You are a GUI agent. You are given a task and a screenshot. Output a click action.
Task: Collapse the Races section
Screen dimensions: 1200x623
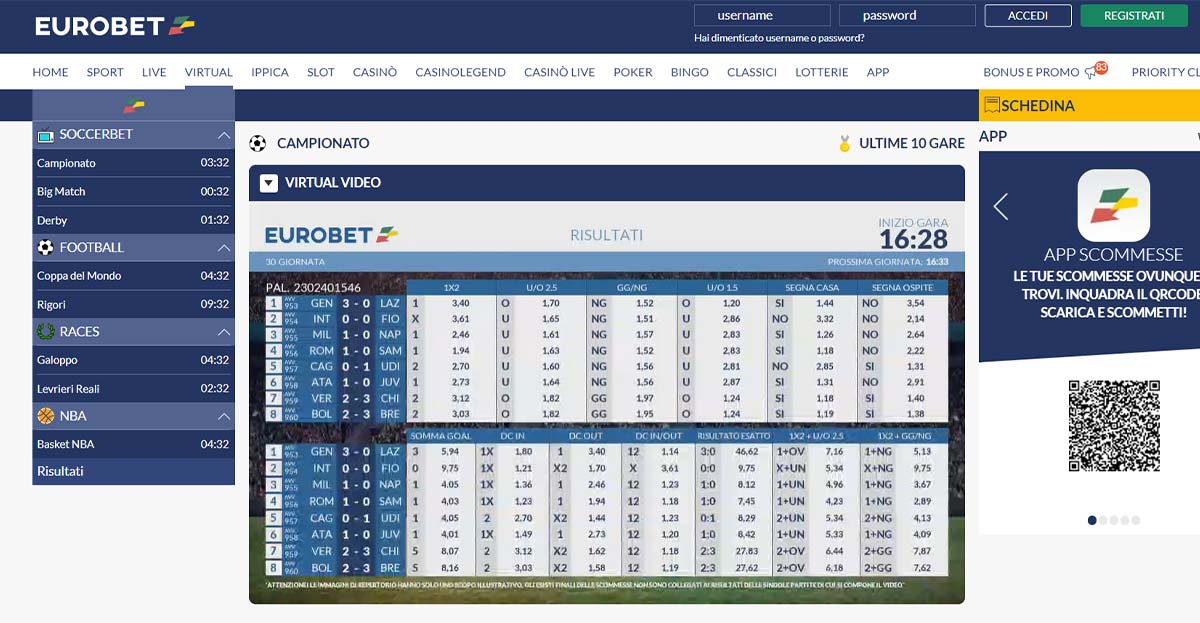(x=223, y=332)
